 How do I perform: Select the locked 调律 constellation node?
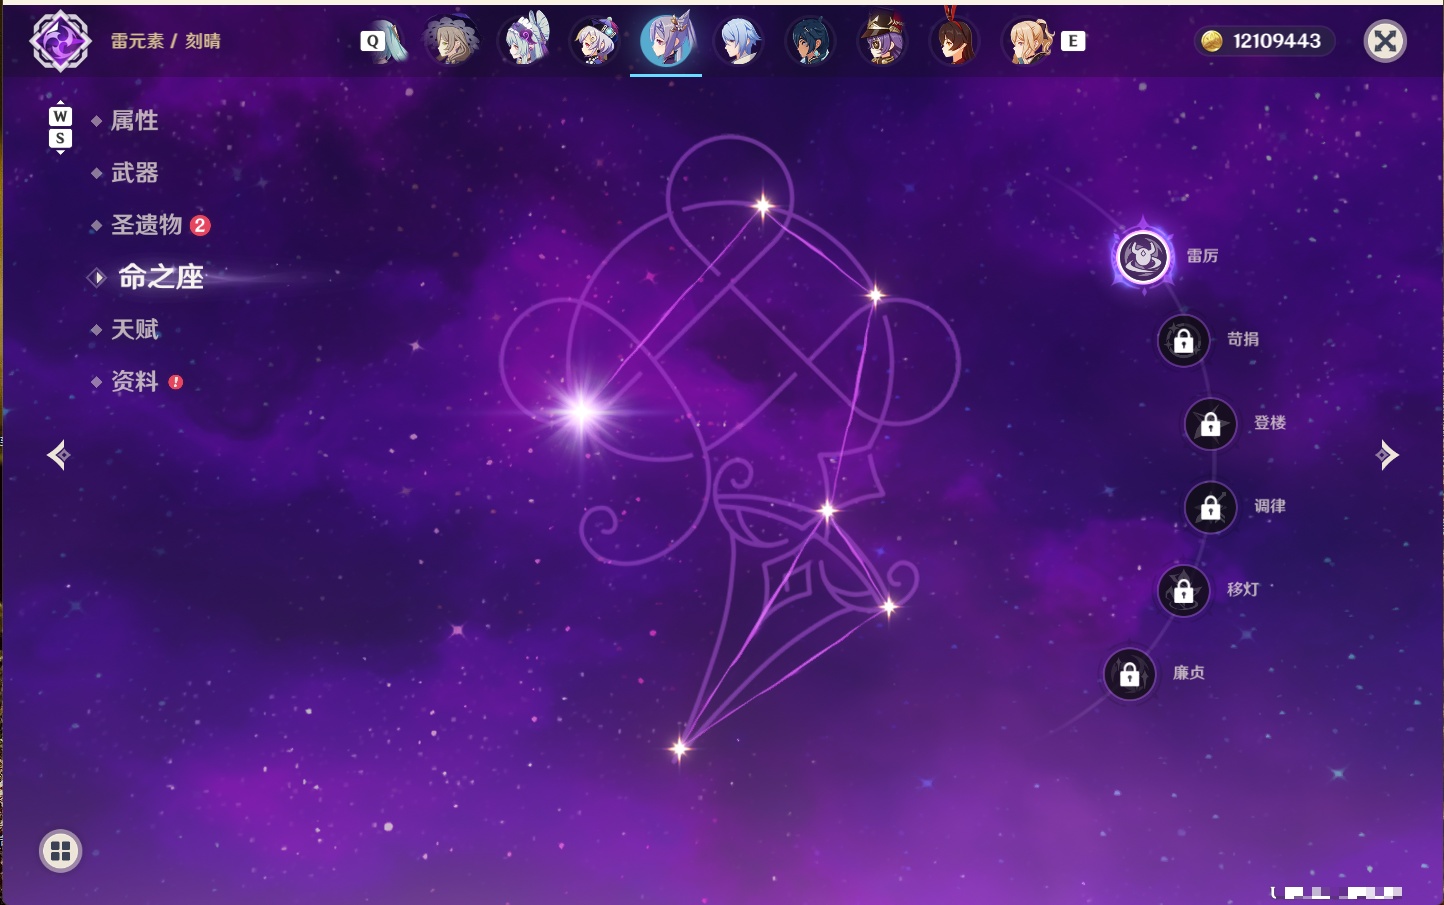[x=1211, y=508]
